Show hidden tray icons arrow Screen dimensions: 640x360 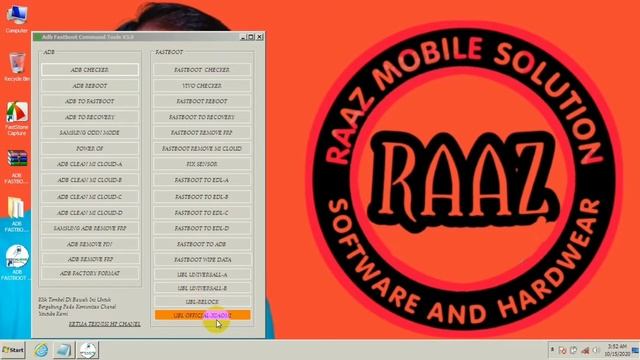[552, 350]
